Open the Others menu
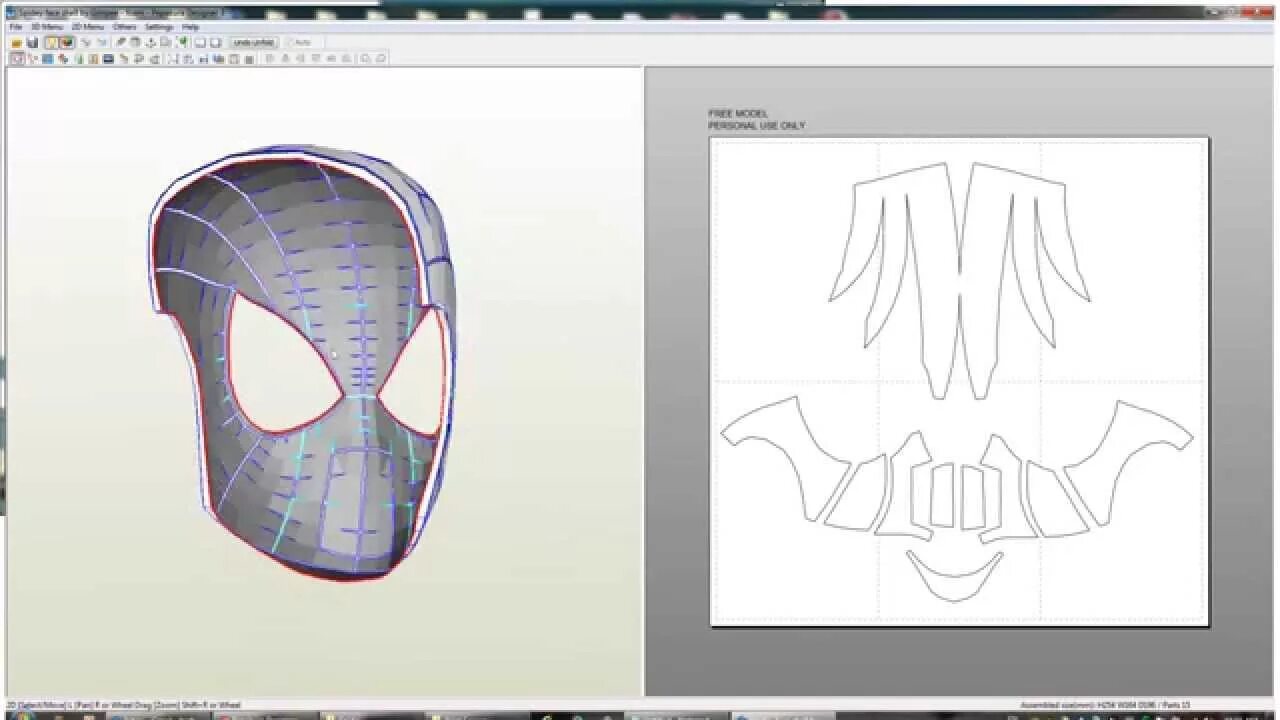Viewport: 1280px width, 720px height. pos(124,27)
